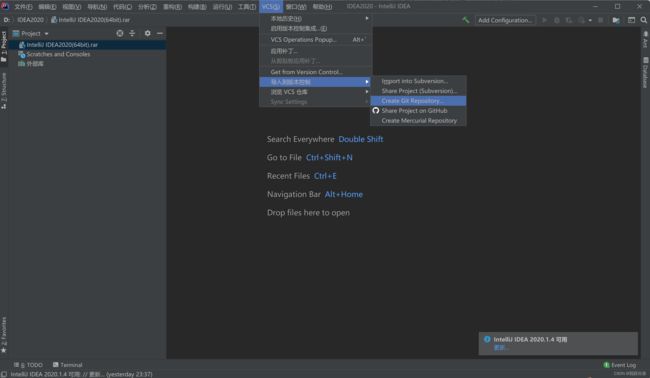Open the 文件(F) menu
650x378 pixels.
[x=23, y=7]
